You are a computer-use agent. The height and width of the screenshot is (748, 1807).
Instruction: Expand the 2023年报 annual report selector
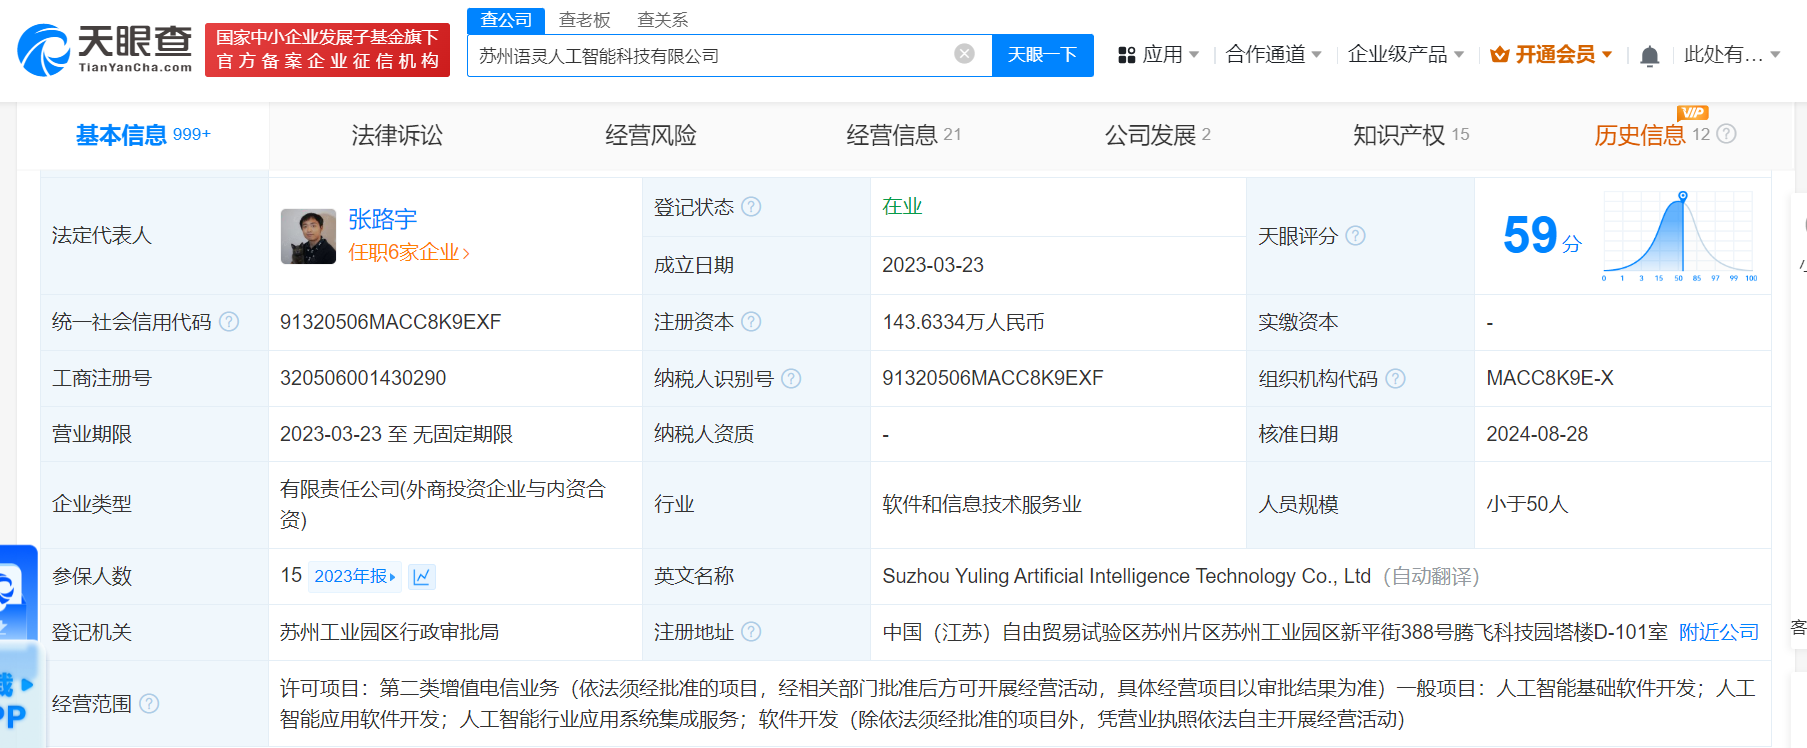click(x=355, y=577)
